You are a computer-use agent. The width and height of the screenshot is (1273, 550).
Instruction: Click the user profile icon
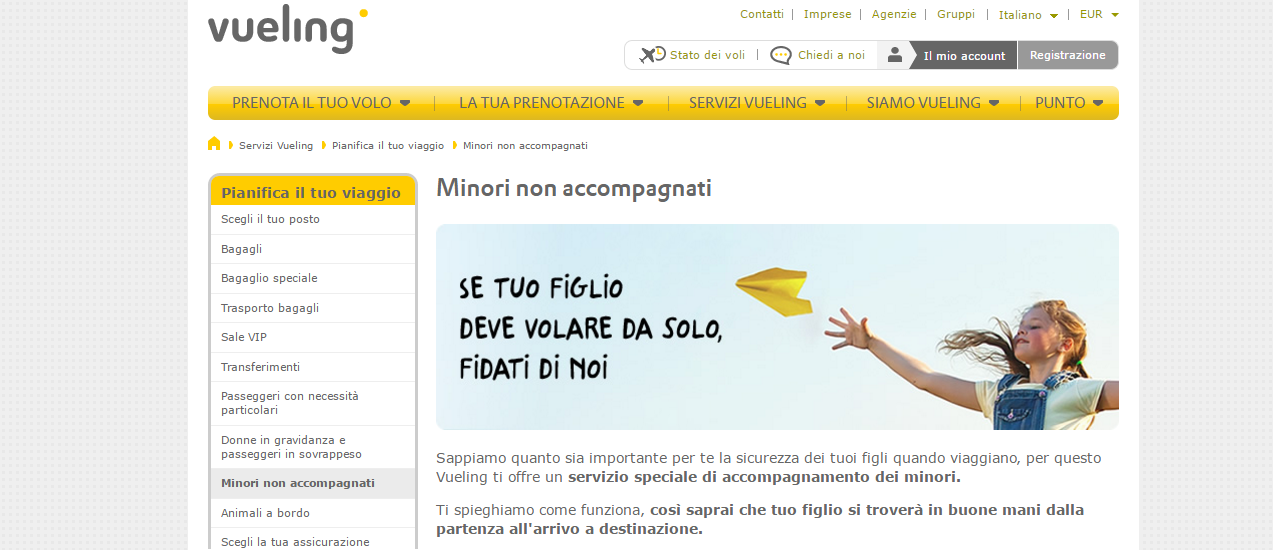tap(895, 55)
